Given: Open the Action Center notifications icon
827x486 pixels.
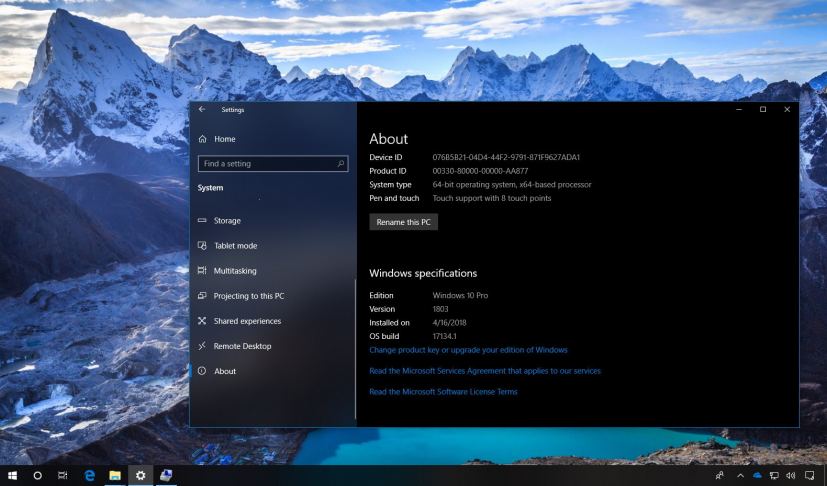Looking at the screenshot, I should [x=810, y=475].
